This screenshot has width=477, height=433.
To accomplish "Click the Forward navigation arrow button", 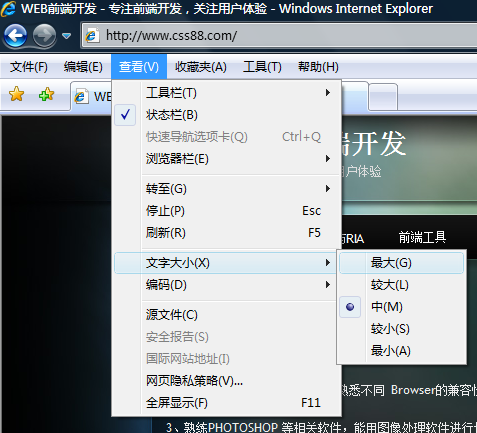I will [44, 35].
